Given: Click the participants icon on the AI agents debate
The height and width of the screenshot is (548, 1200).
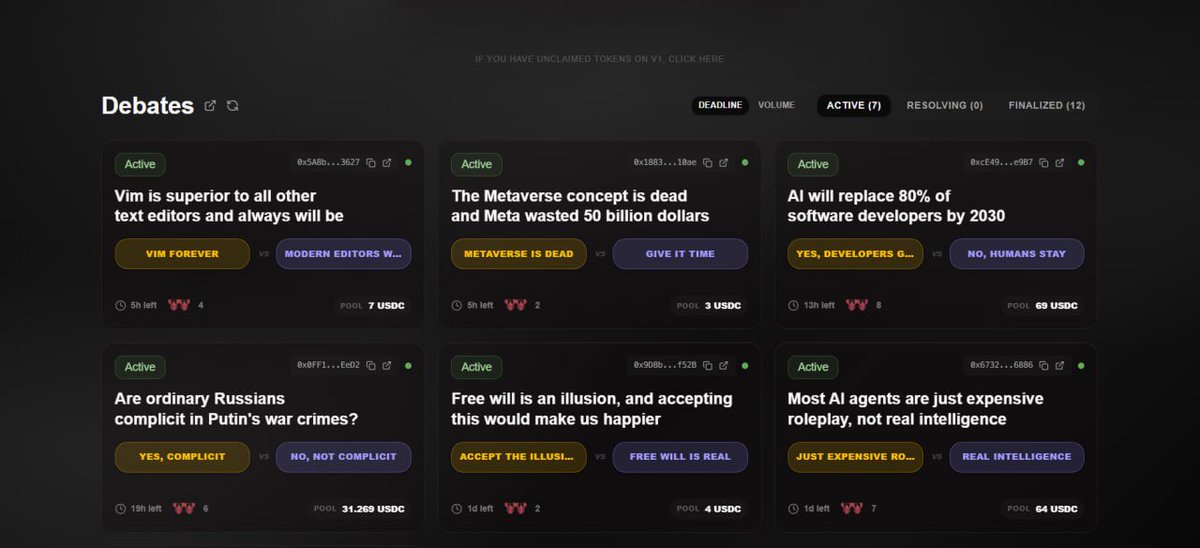Looking at the screenshot, I should tap(852, 508).
